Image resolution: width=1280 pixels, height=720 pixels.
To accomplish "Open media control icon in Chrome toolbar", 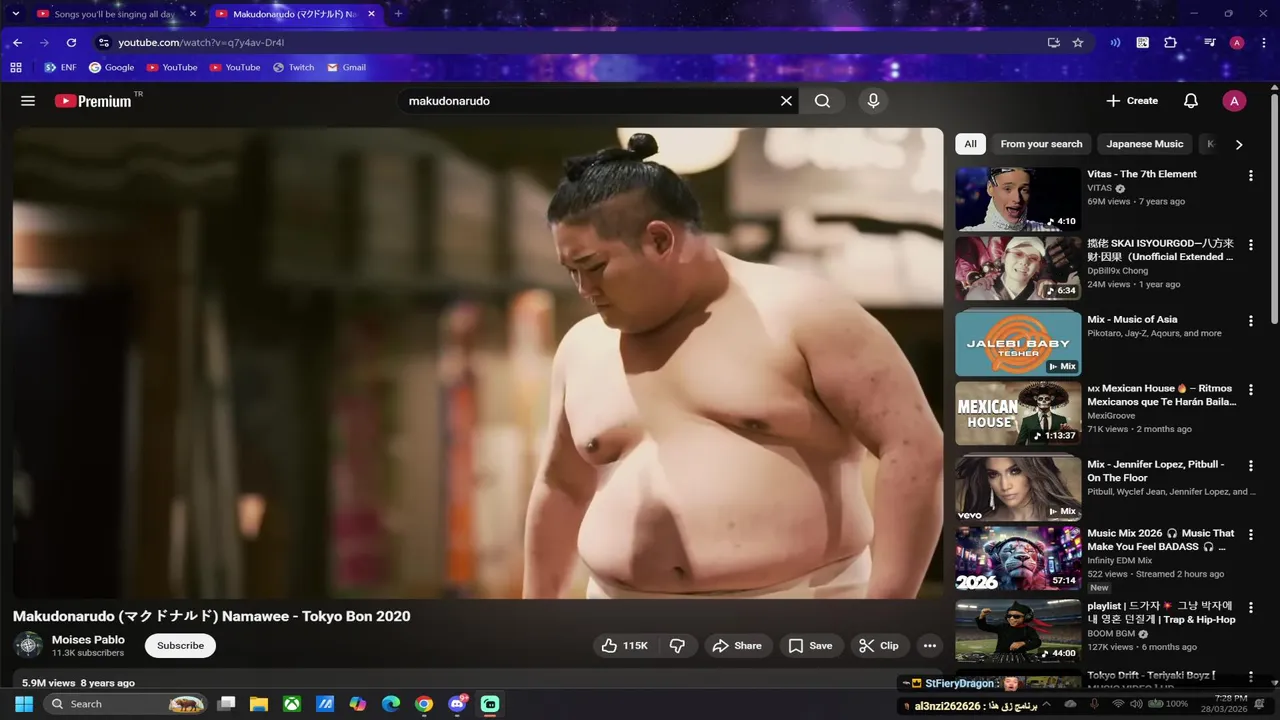I will (1210, 43).
